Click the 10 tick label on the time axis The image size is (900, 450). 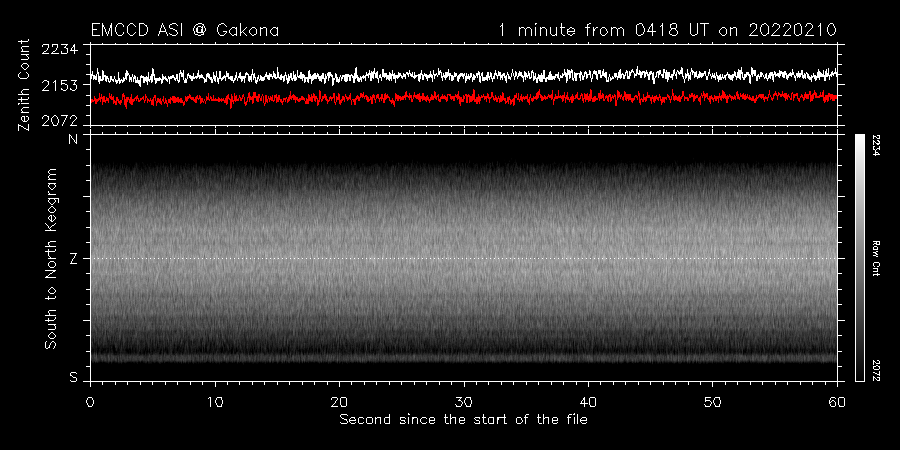[x=215, y=401]
